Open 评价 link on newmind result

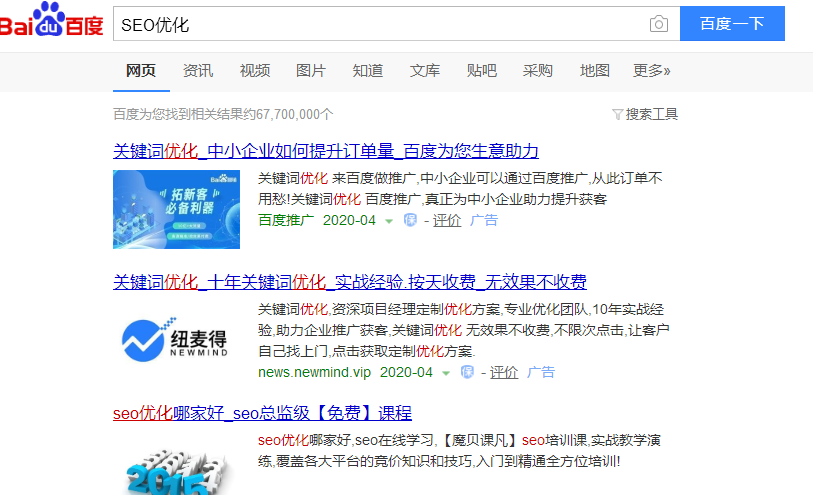pyautogui.click(x=504, y=372)
